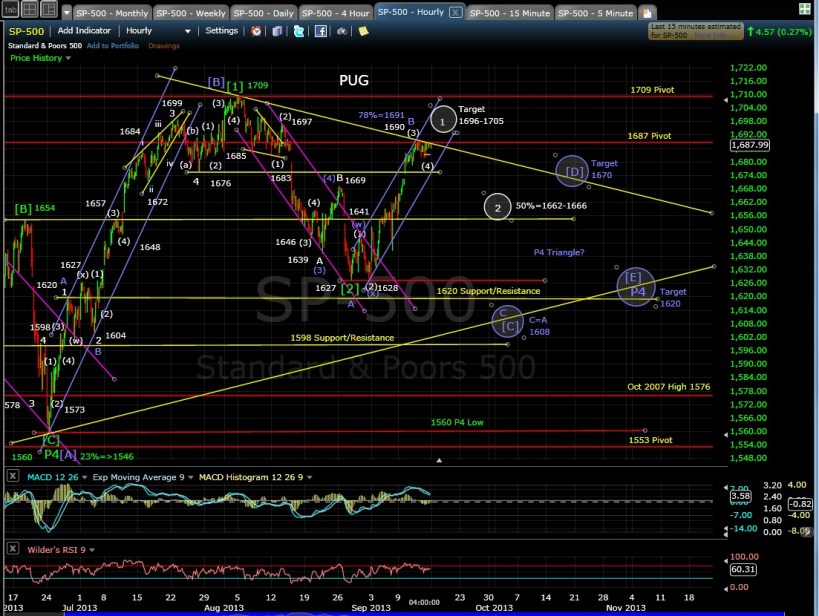Open the SP-500 - Daily tab
819x616 pixels.
tap(263, 13)
